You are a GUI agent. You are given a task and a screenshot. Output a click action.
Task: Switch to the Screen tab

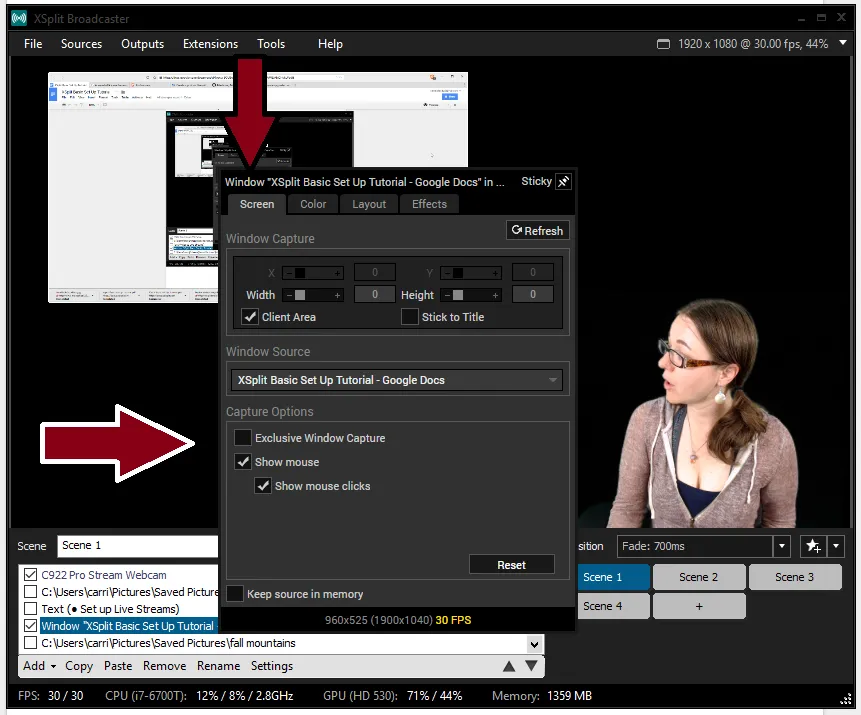[257, 204]
